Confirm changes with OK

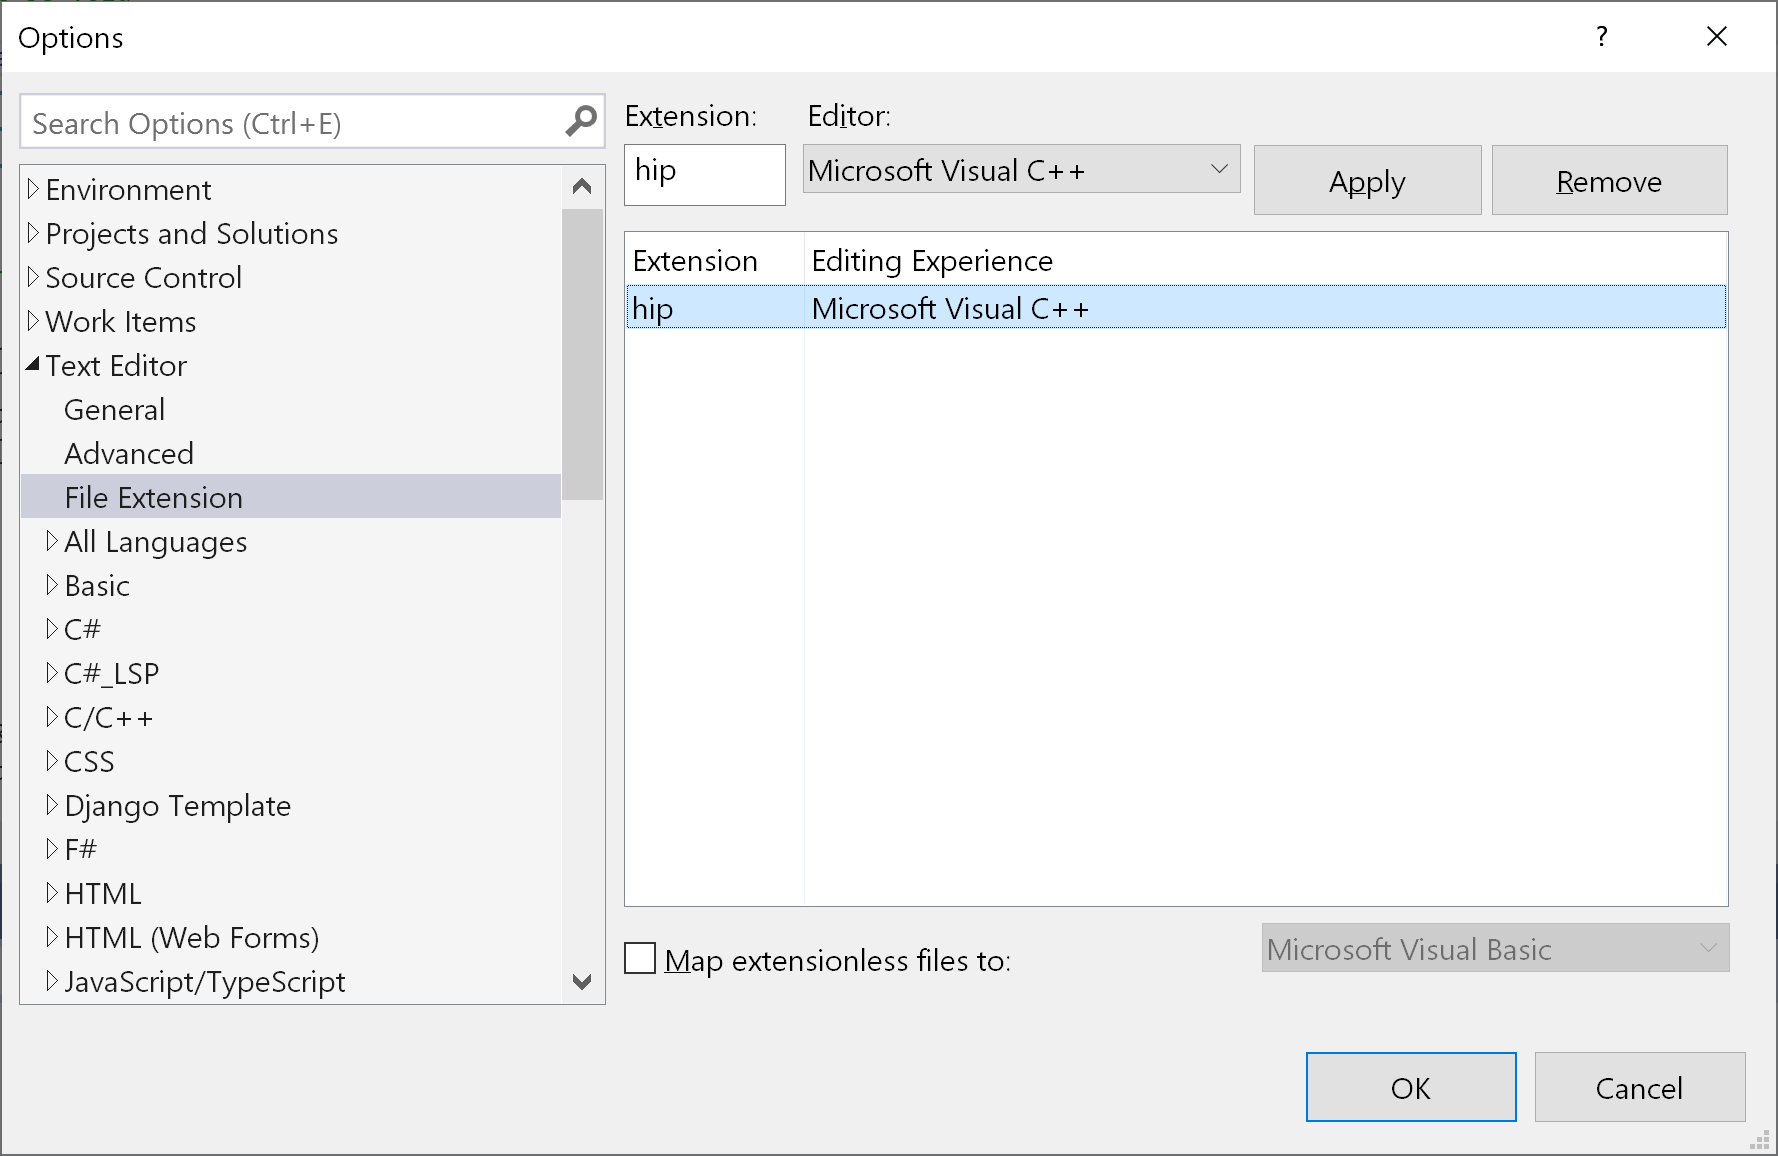[1410, 1087]
